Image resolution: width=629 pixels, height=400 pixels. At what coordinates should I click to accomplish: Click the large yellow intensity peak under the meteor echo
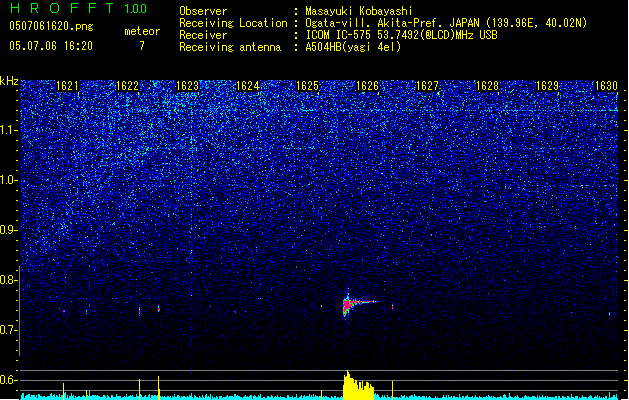click(x=358, y=386)
